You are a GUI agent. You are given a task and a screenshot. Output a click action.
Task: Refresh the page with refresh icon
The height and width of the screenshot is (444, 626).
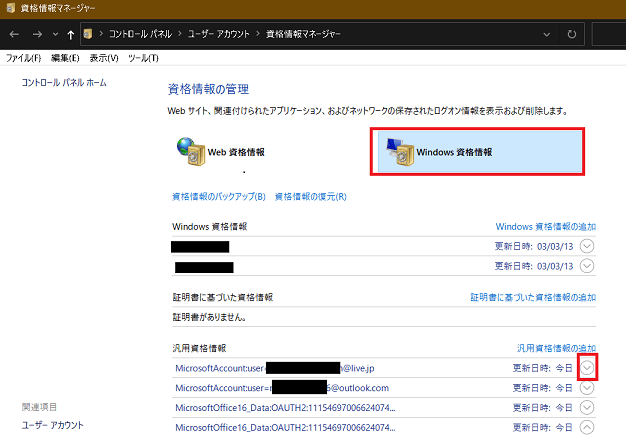click(x=572, y=34)
